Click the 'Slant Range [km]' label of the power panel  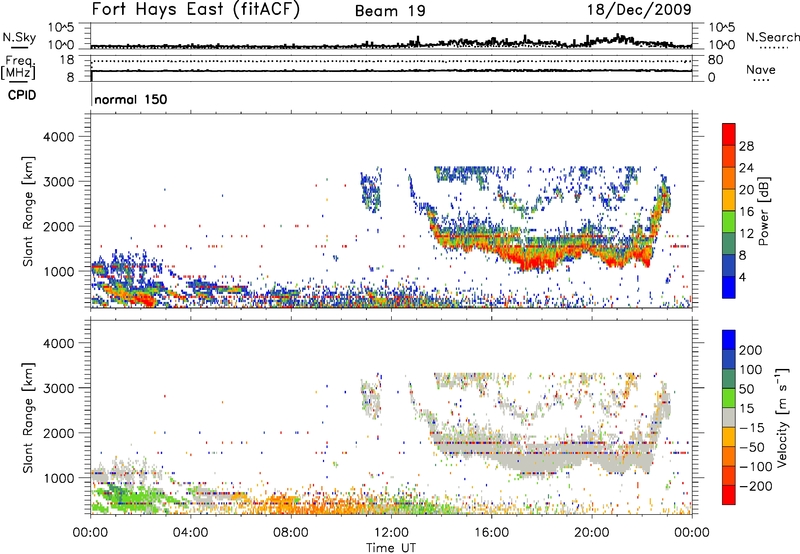point(28,211)
